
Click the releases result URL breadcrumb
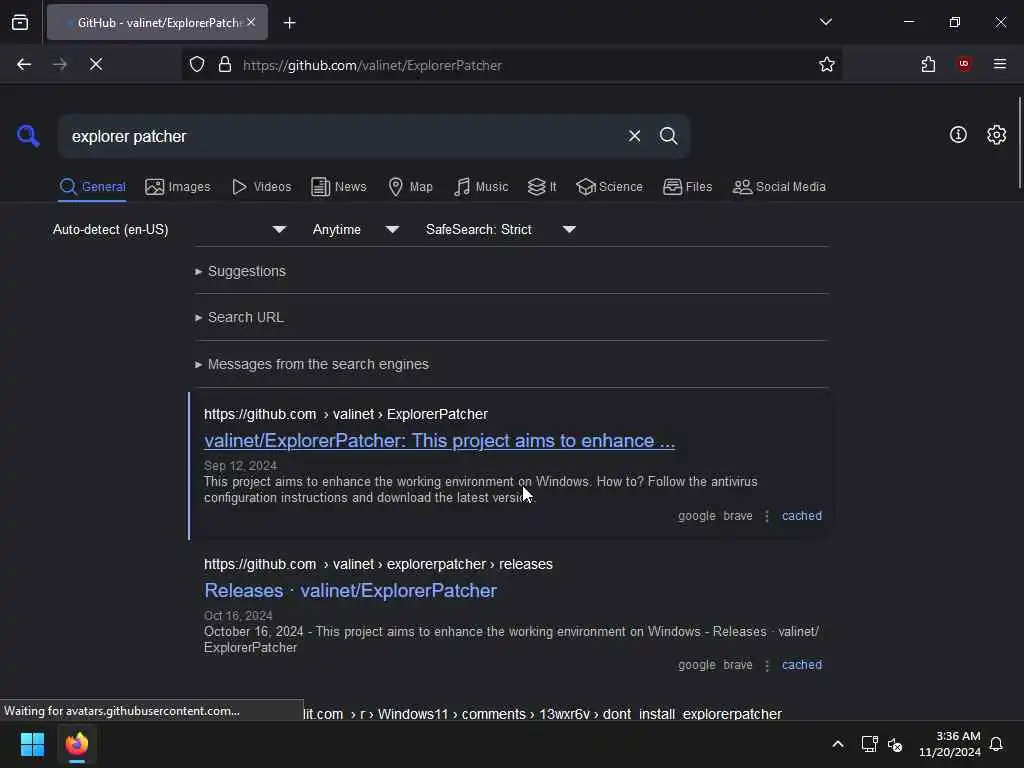point(378,564)
